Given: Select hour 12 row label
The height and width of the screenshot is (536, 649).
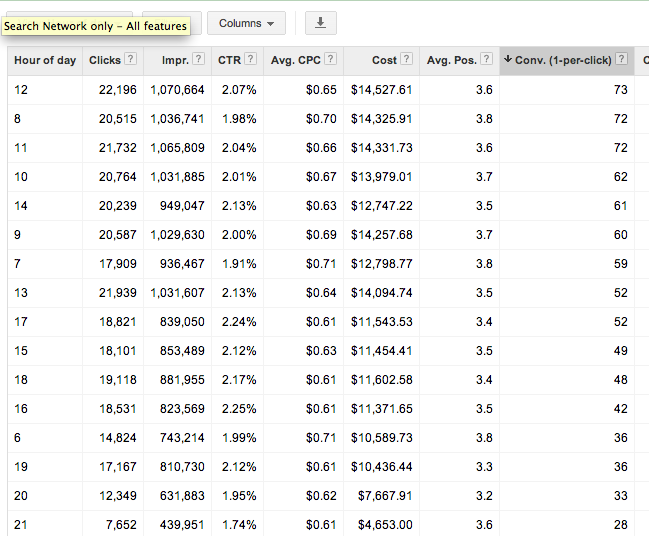Looking at the screenshot, I should click(x=21, y=90).
